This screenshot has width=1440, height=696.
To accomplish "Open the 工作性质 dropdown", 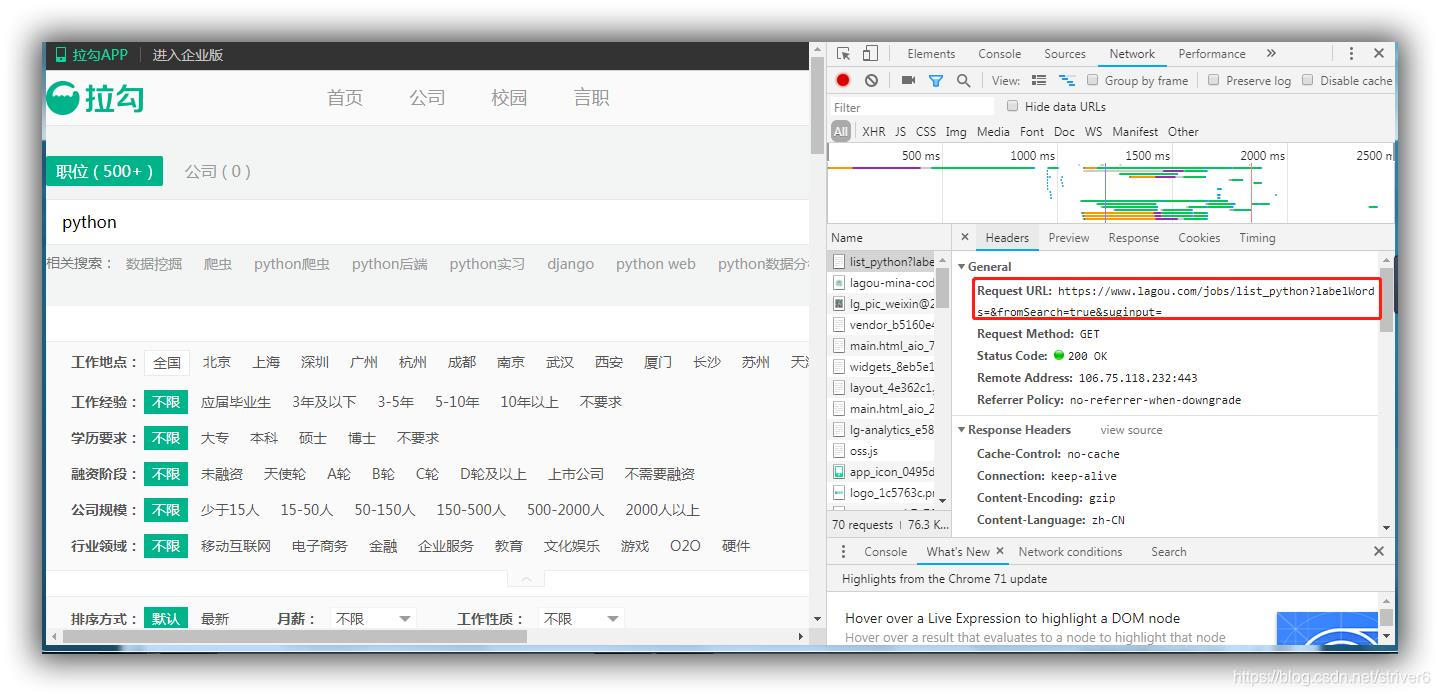I will [581, 619].
